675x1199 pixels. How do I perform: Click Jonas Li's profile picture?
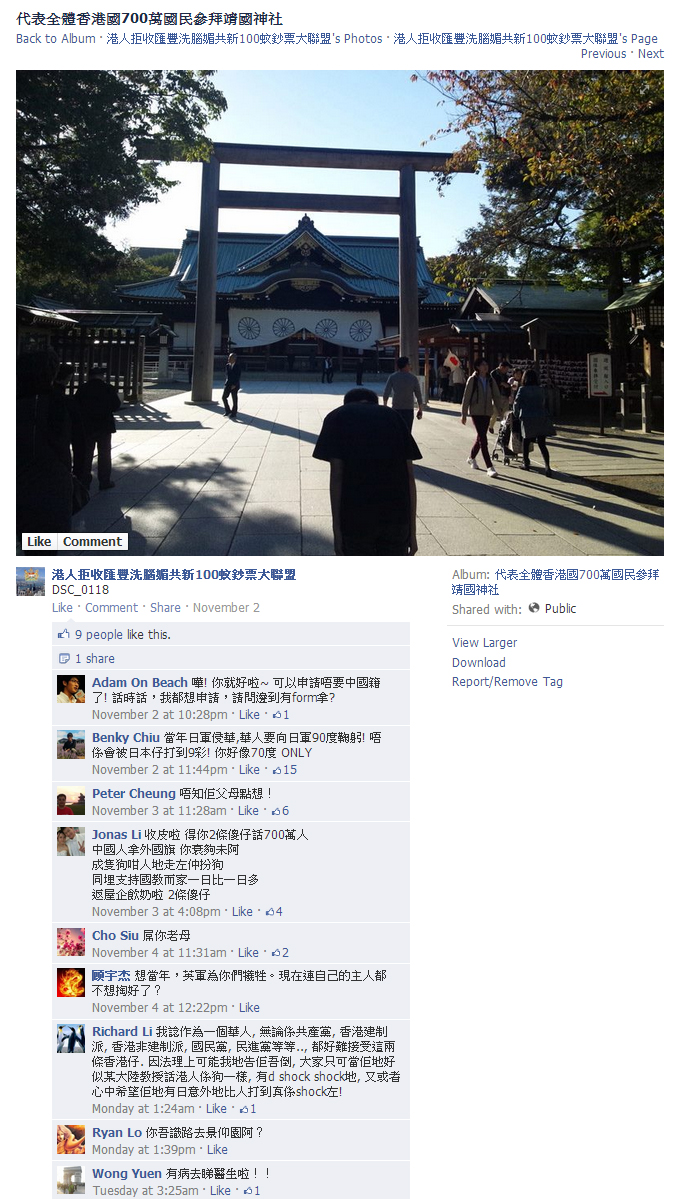[x=70, y=841]
